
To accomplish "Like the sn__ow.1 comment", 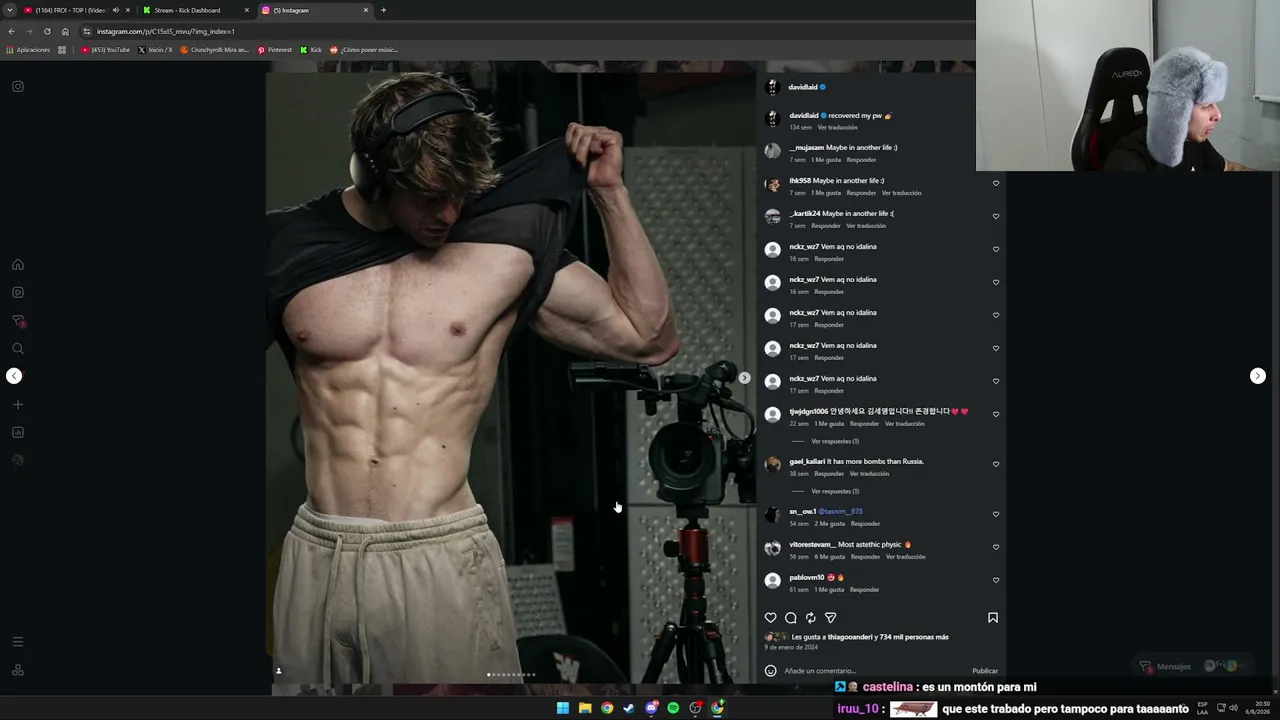I will [x=996, y=514].
